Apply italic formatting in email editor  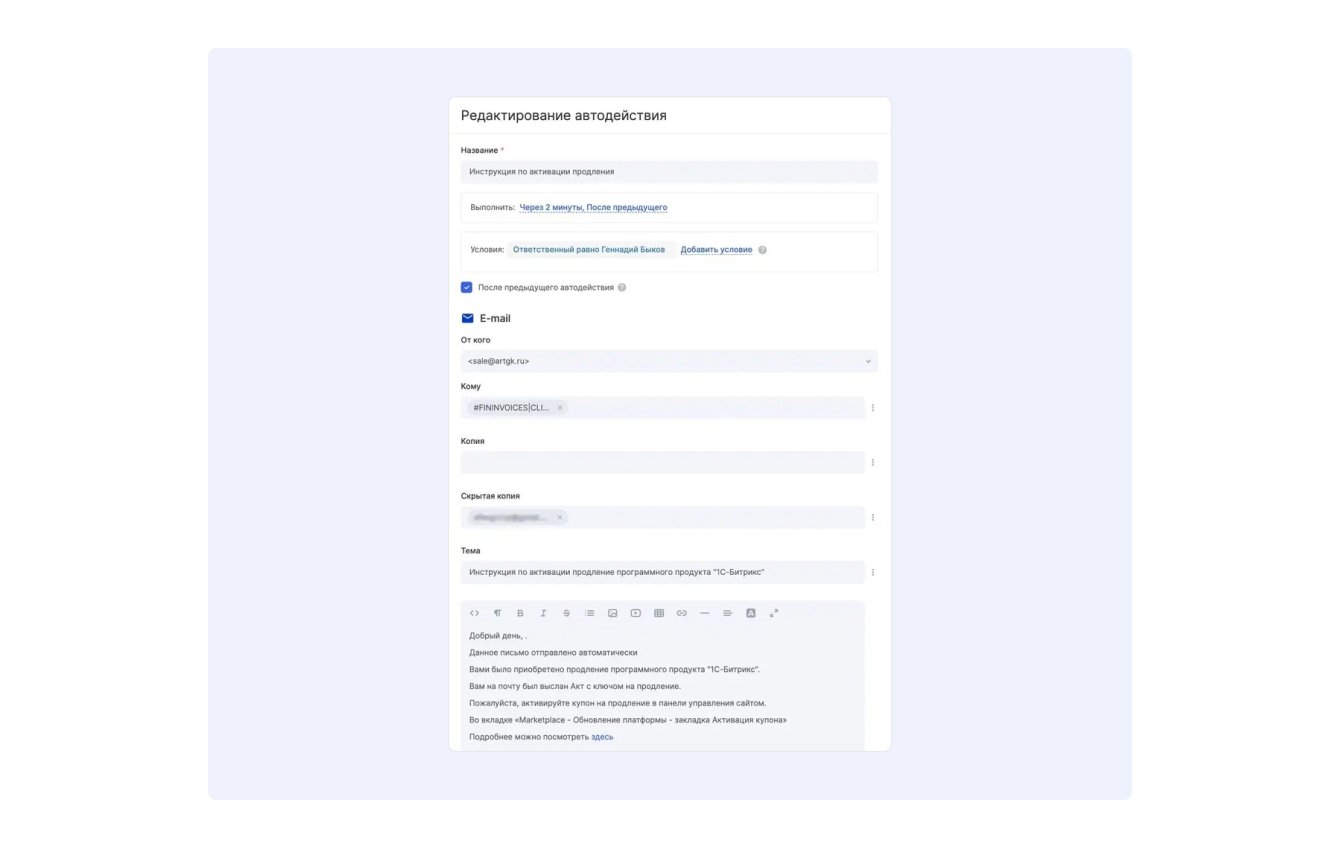[x=543, y=613]
